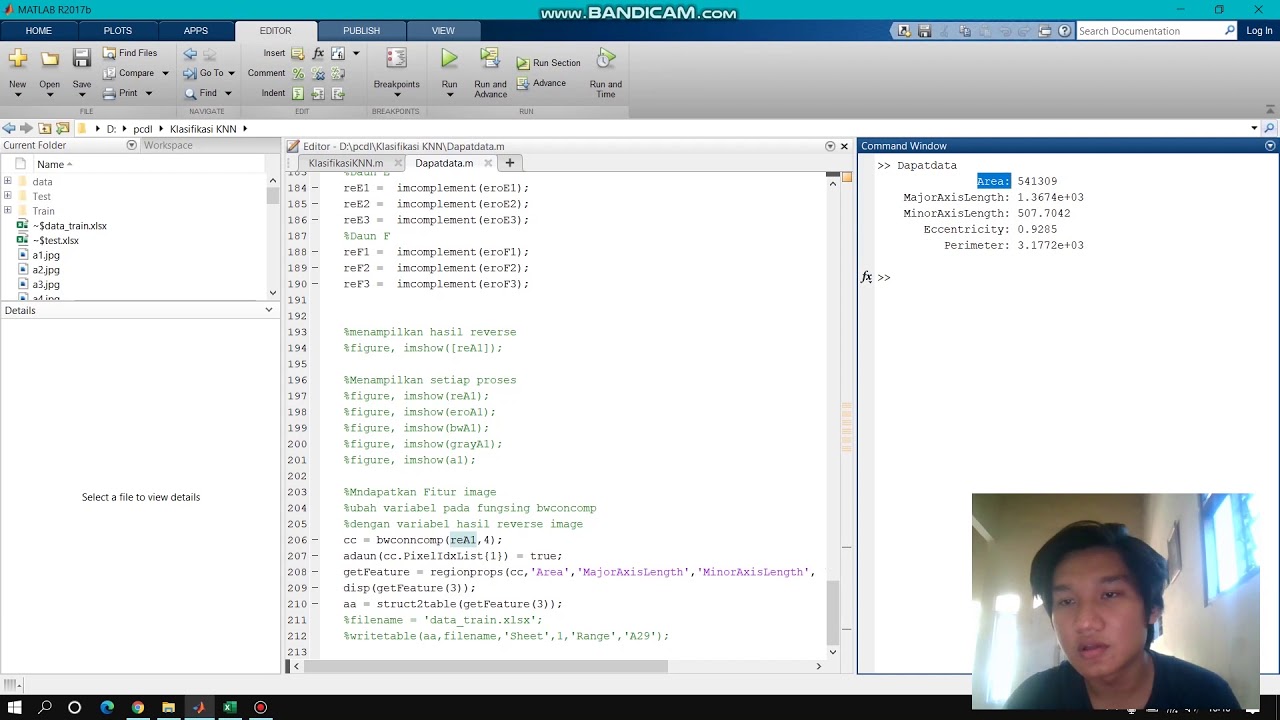Open the Compare dropdown arrow
The image size is (1280, 720).
point(165,73)
